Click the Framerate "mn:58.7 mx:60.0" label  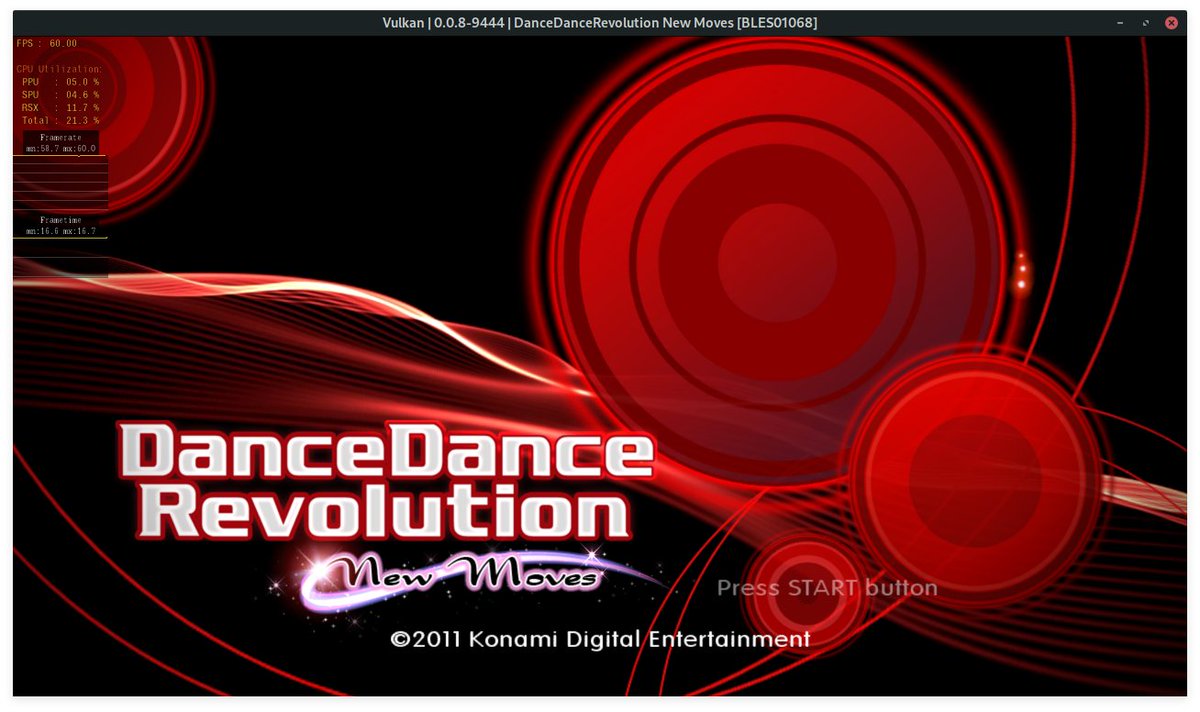click(61, 149)
